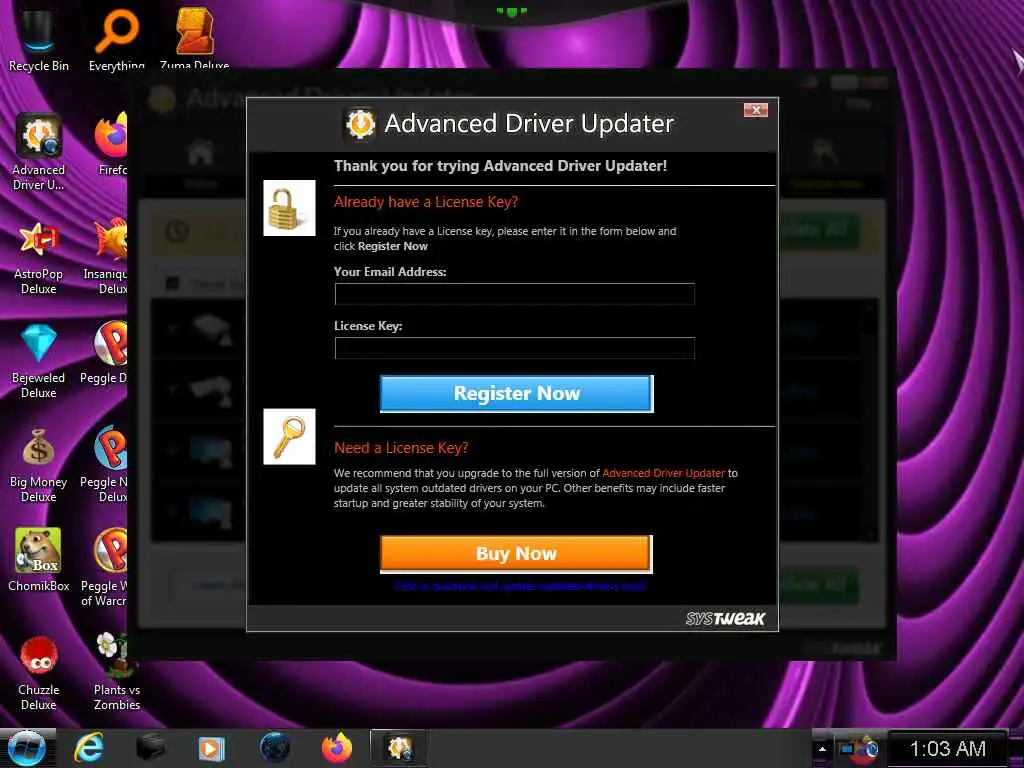Viewport: 1024px width, 768px height.
Task: Open the black folder icon in the taskbar
Action: pos(150,748)
